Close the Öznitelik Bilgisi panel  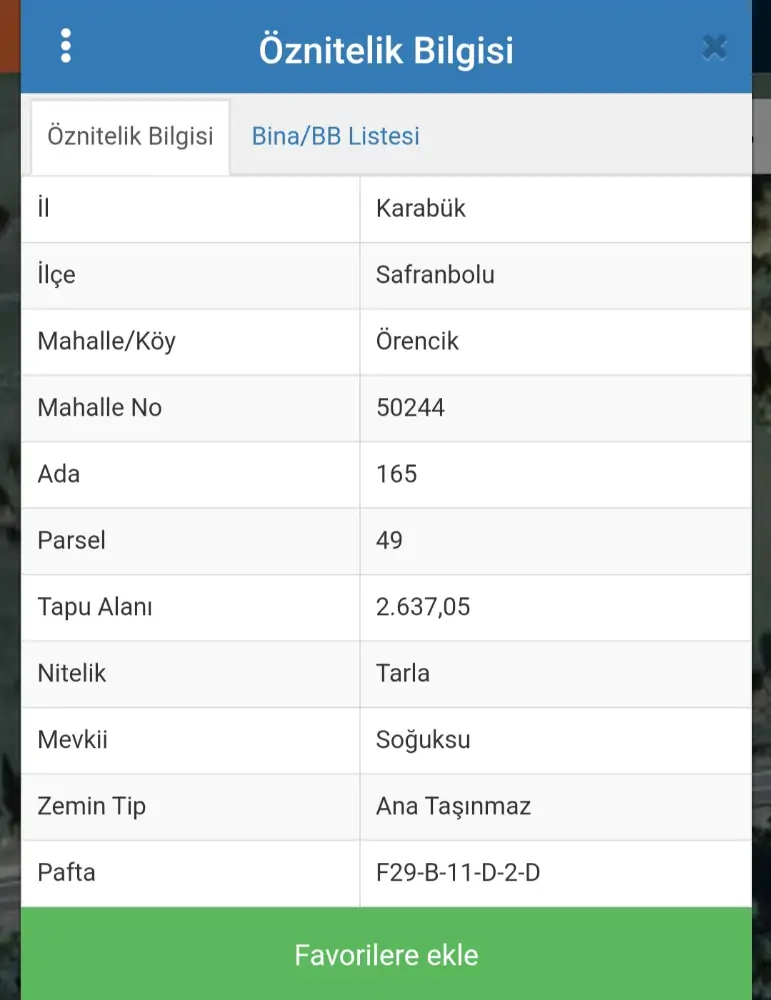(714, 48)
